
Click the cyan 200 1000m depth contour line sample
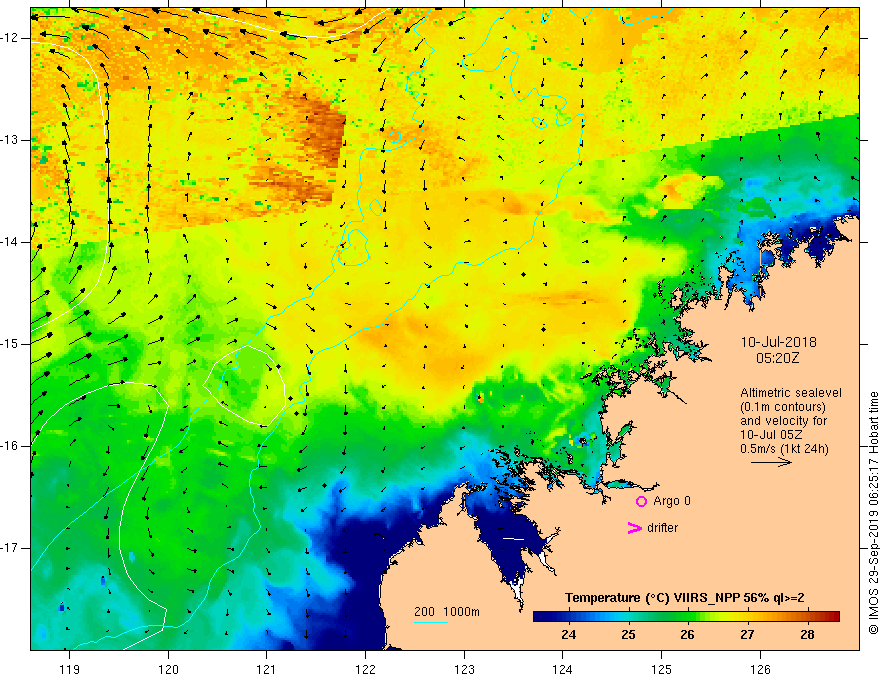[431, 622]
